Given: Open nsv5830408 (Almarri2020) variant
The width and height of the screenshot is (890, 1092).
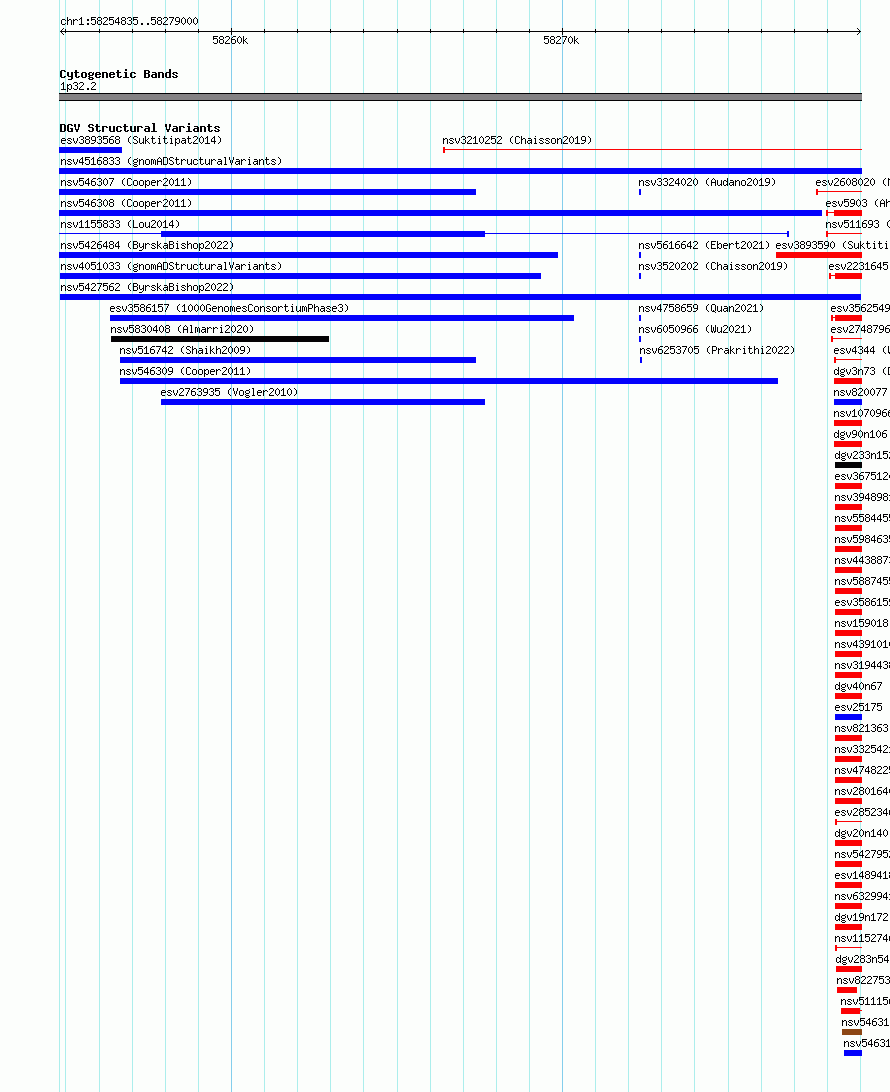Looking at the screenshot, I should pos(182,329).
